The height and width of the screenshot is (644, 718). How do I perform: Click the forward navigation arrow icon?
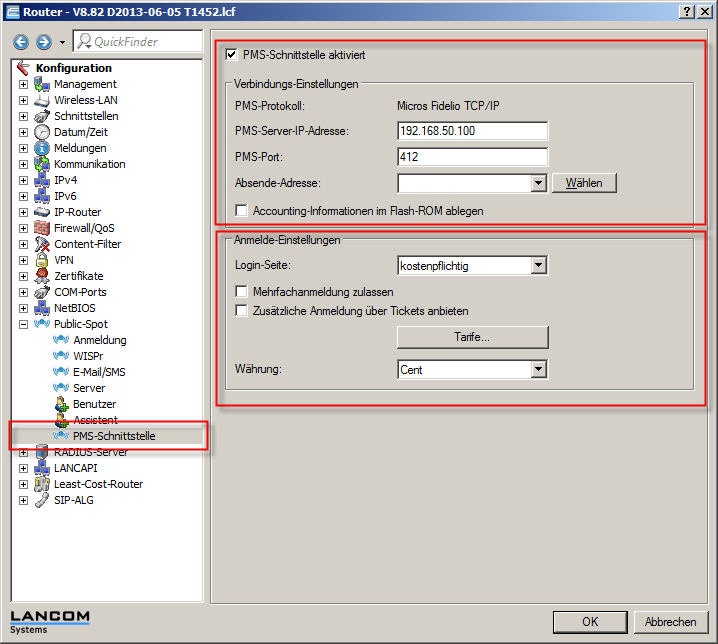pyautogui.click(x=43, y=42)
